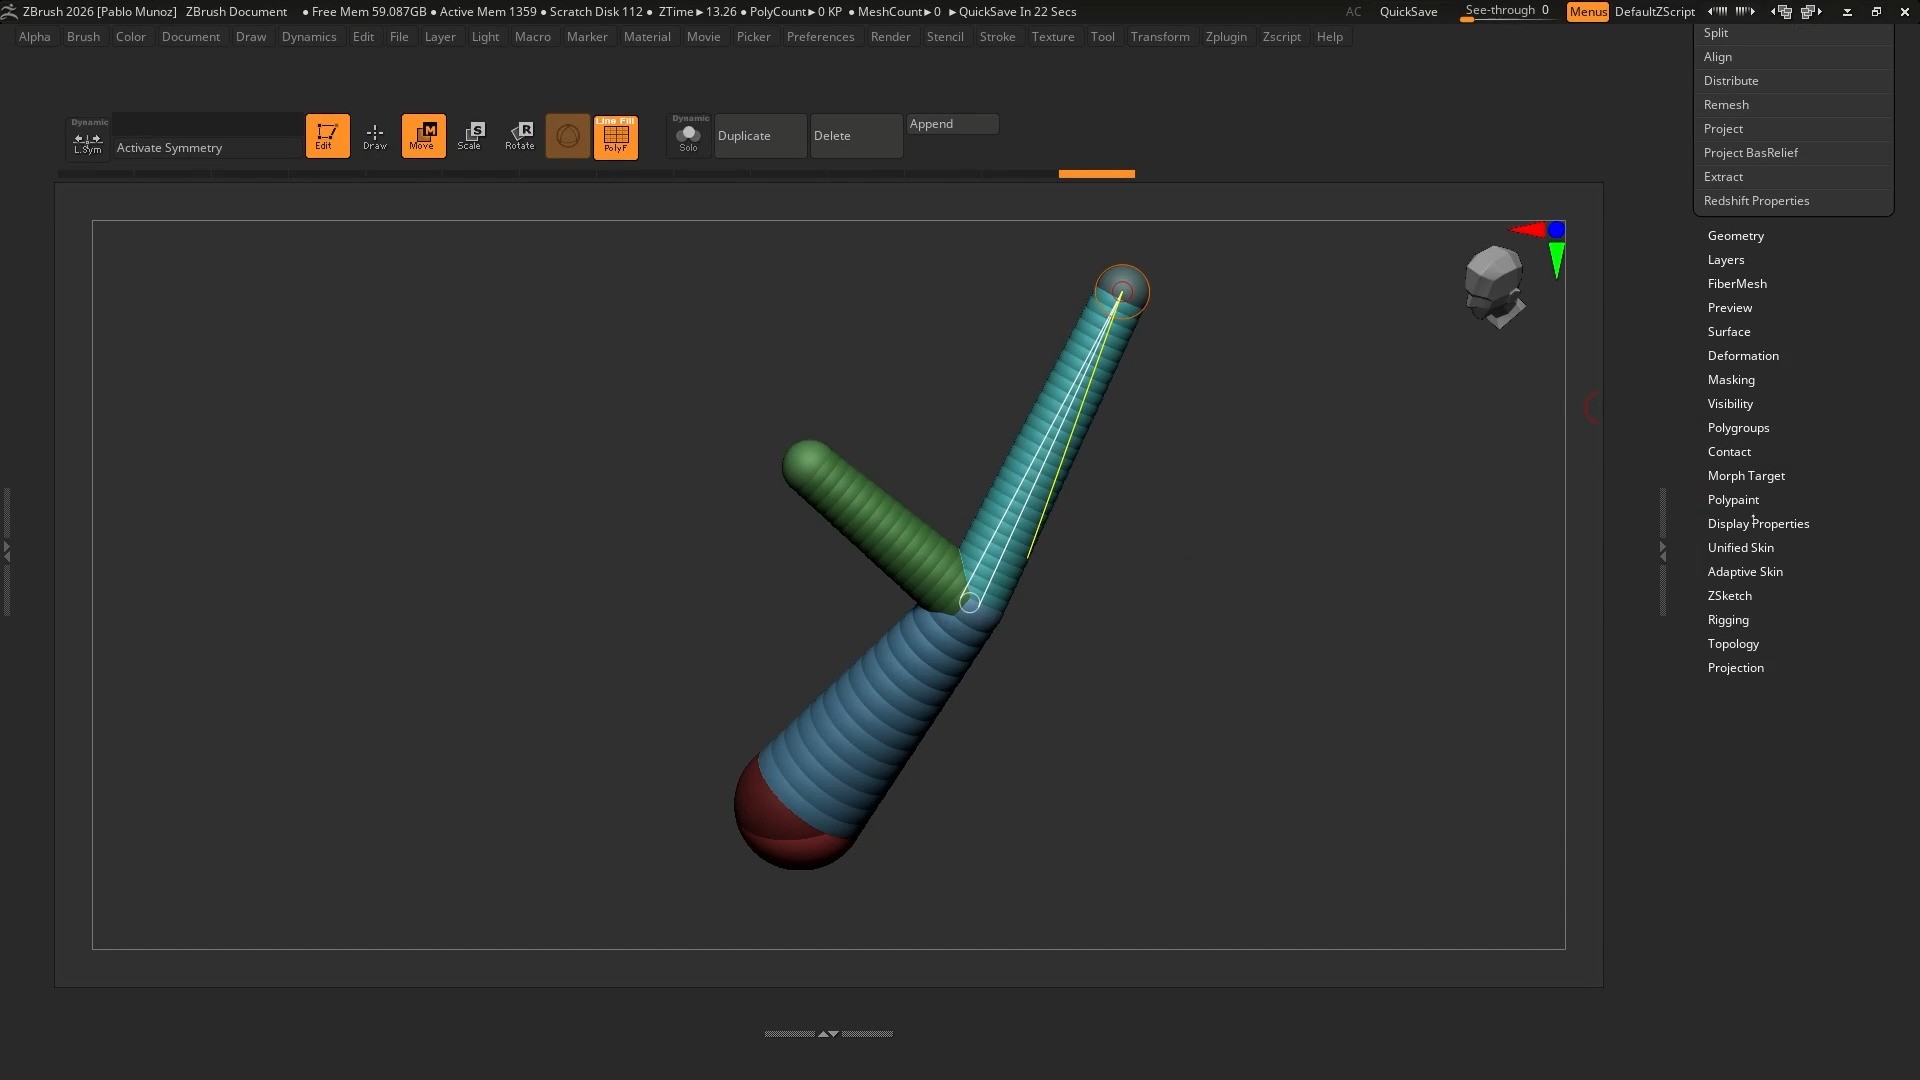Select the Draw tool icon

click(x=375, y=136)
